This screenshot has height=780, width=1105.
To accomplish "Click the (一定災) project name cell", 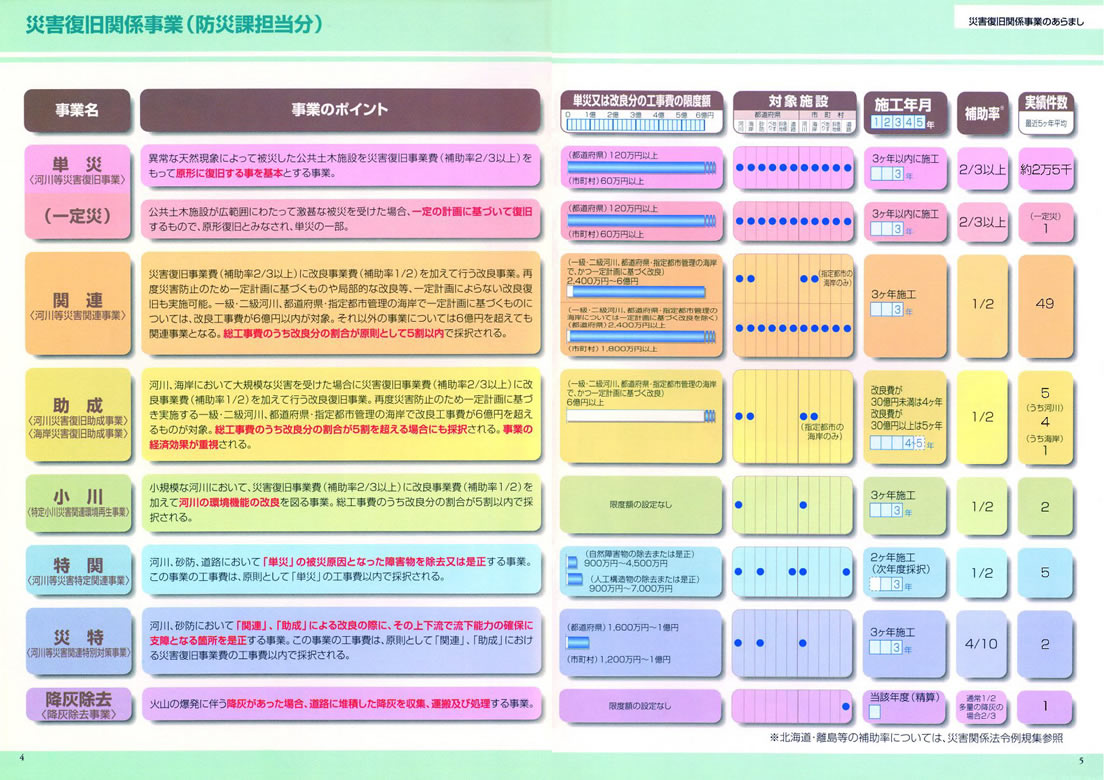I will click(78, 216).
